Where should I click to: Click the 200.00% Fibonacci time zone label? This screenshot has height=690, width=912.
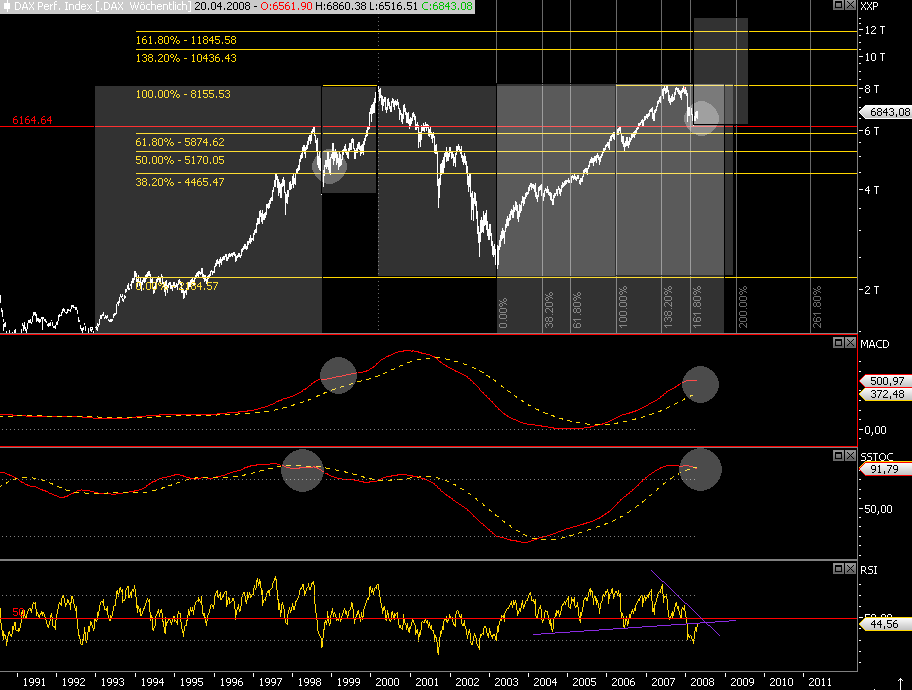click(x=743, y=307)
